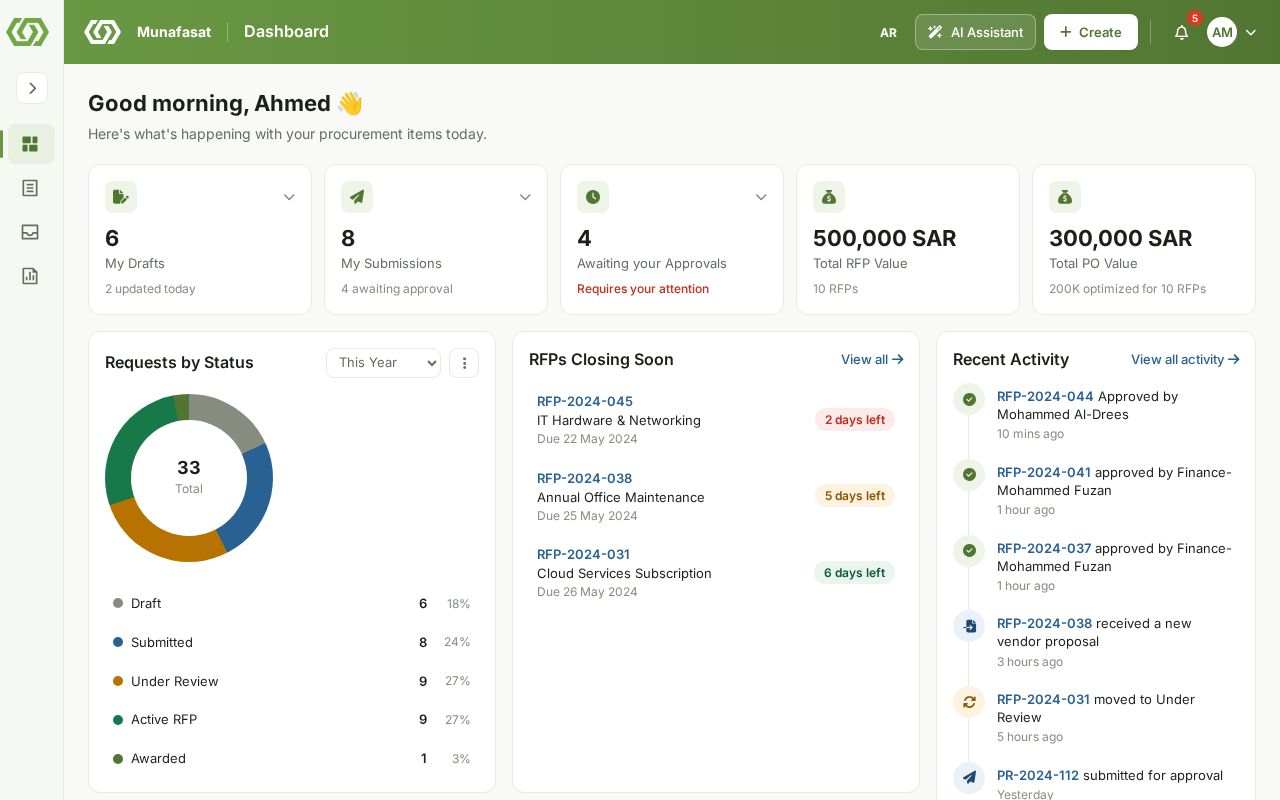
Task: Select the Active RFP legend row
Action: tap(291, 719)
